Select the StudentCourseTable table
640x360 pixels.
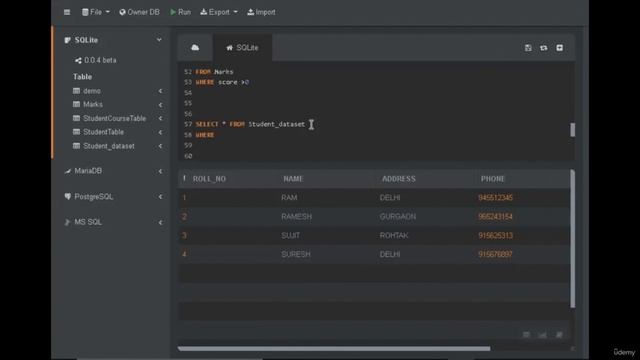tap(114, 118)
